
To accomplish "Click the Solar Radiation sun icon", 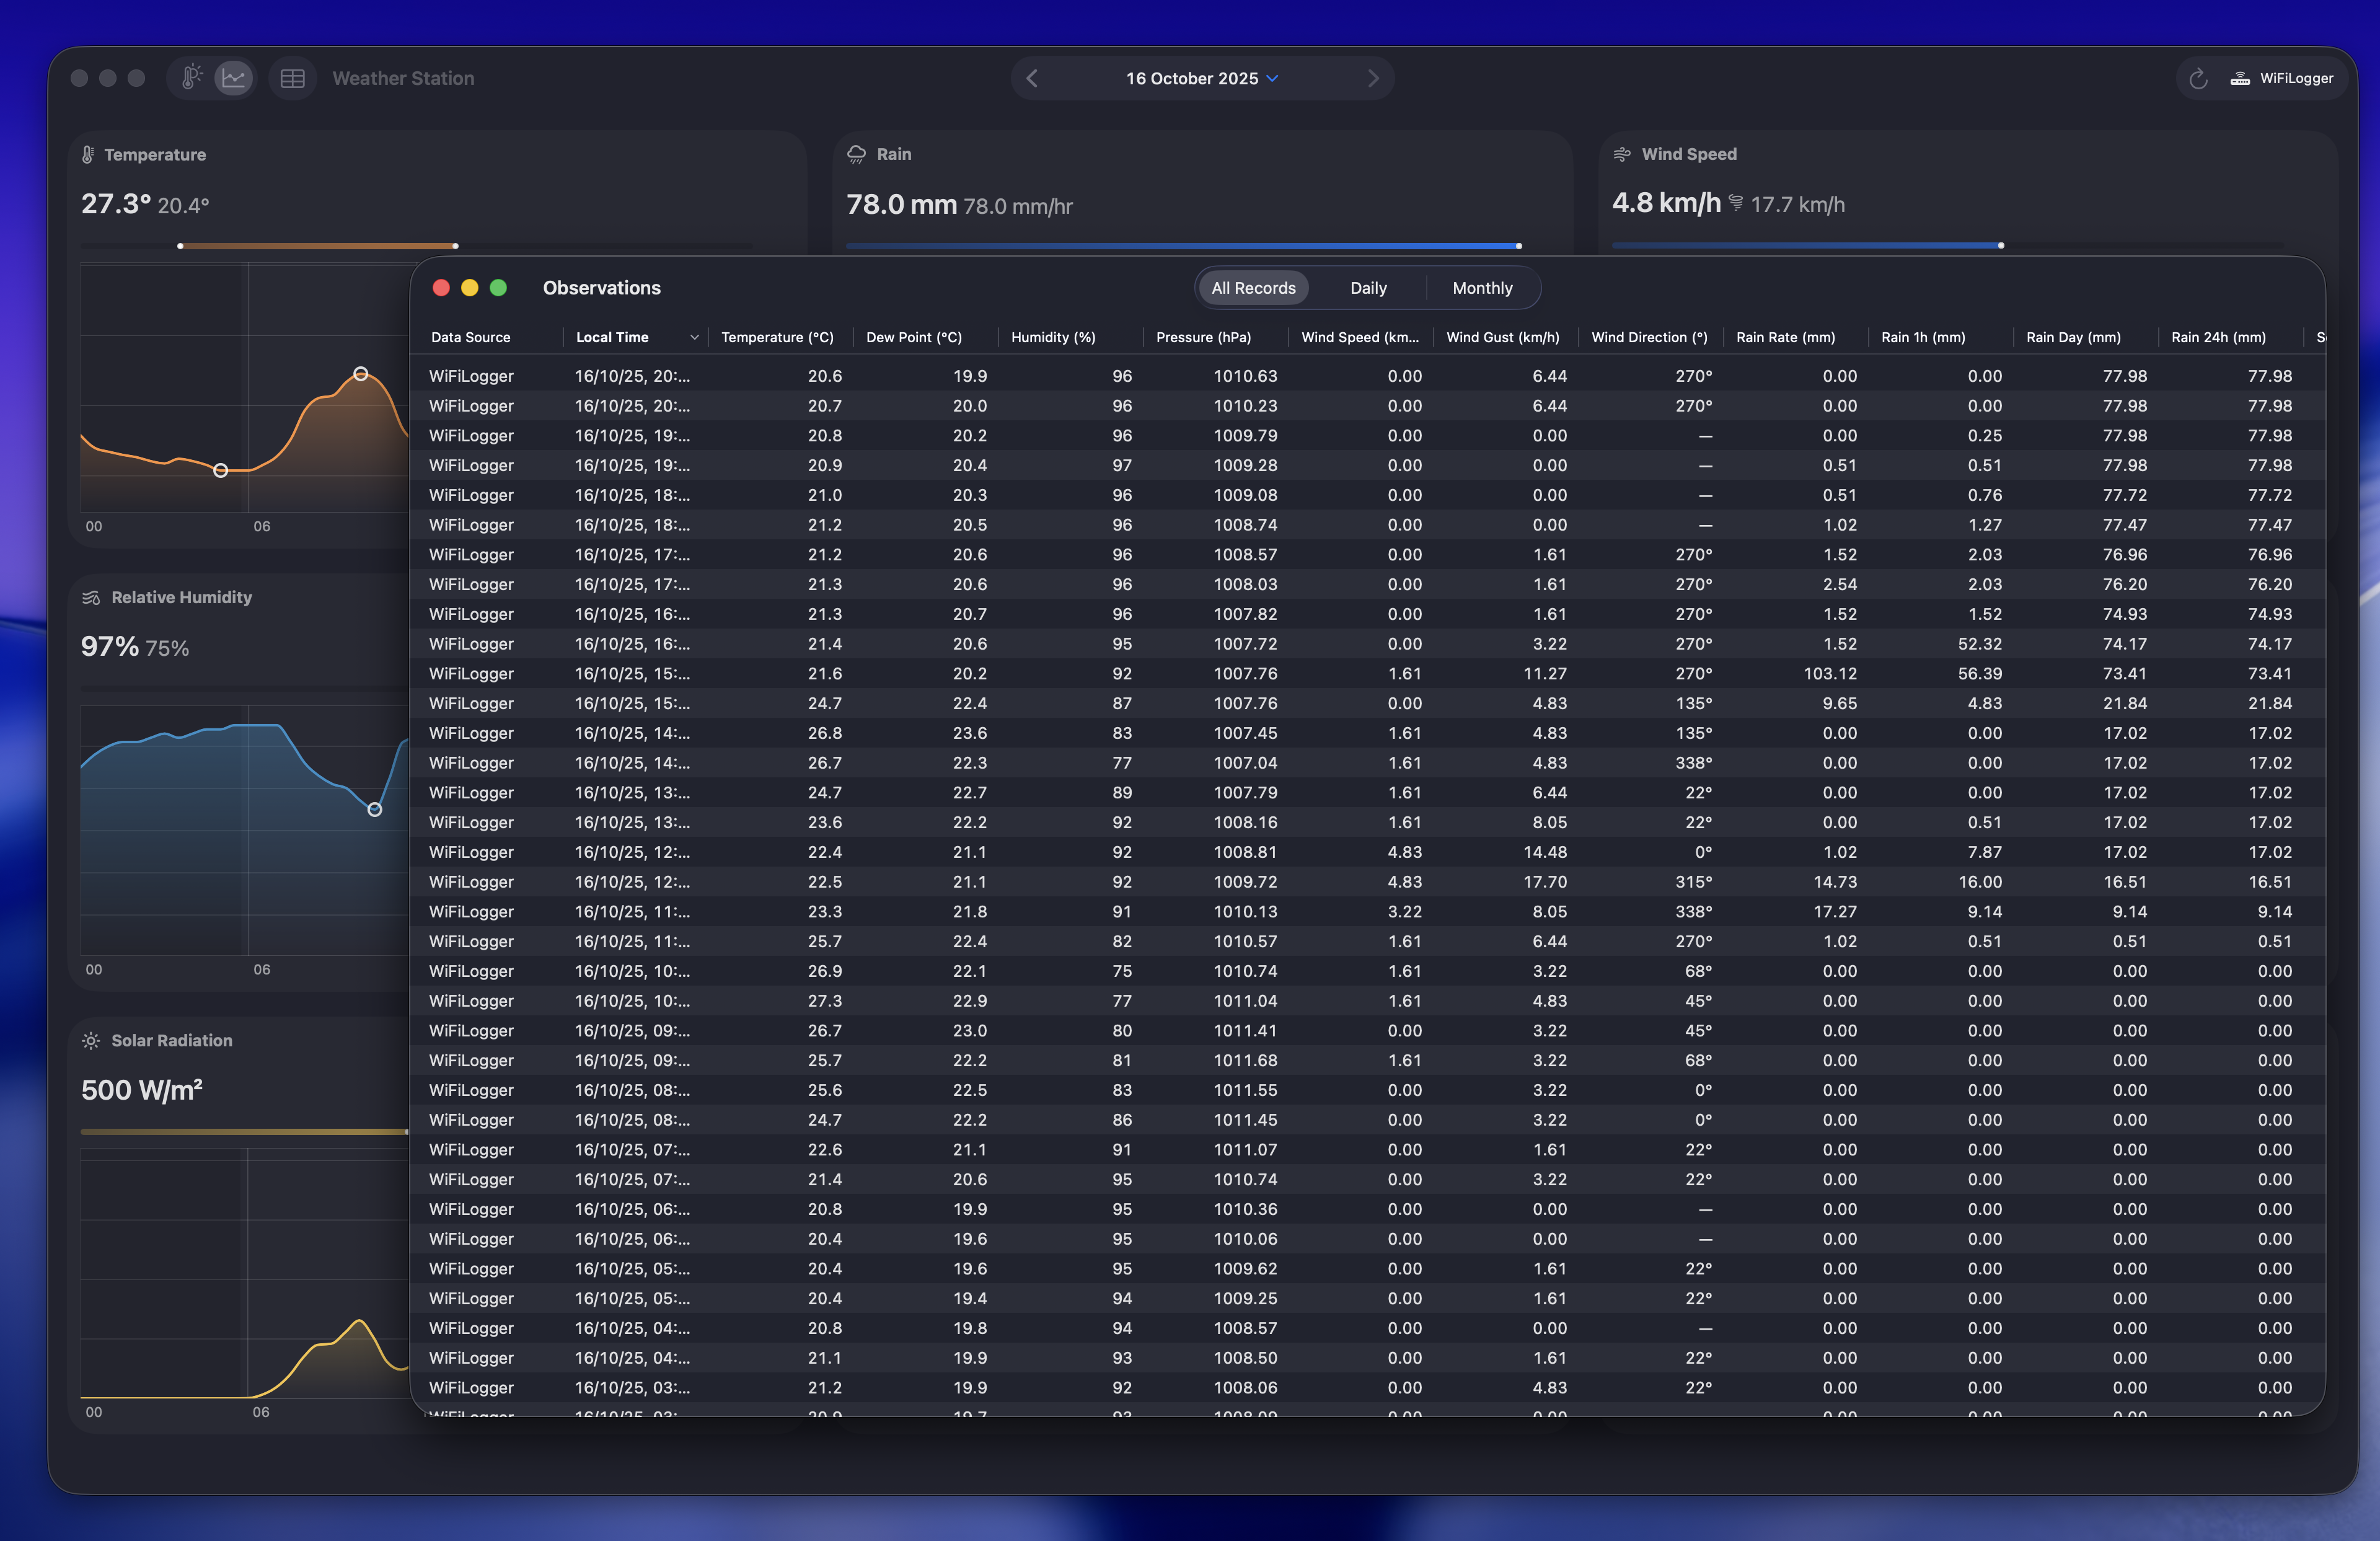I will click(91, 1041).
